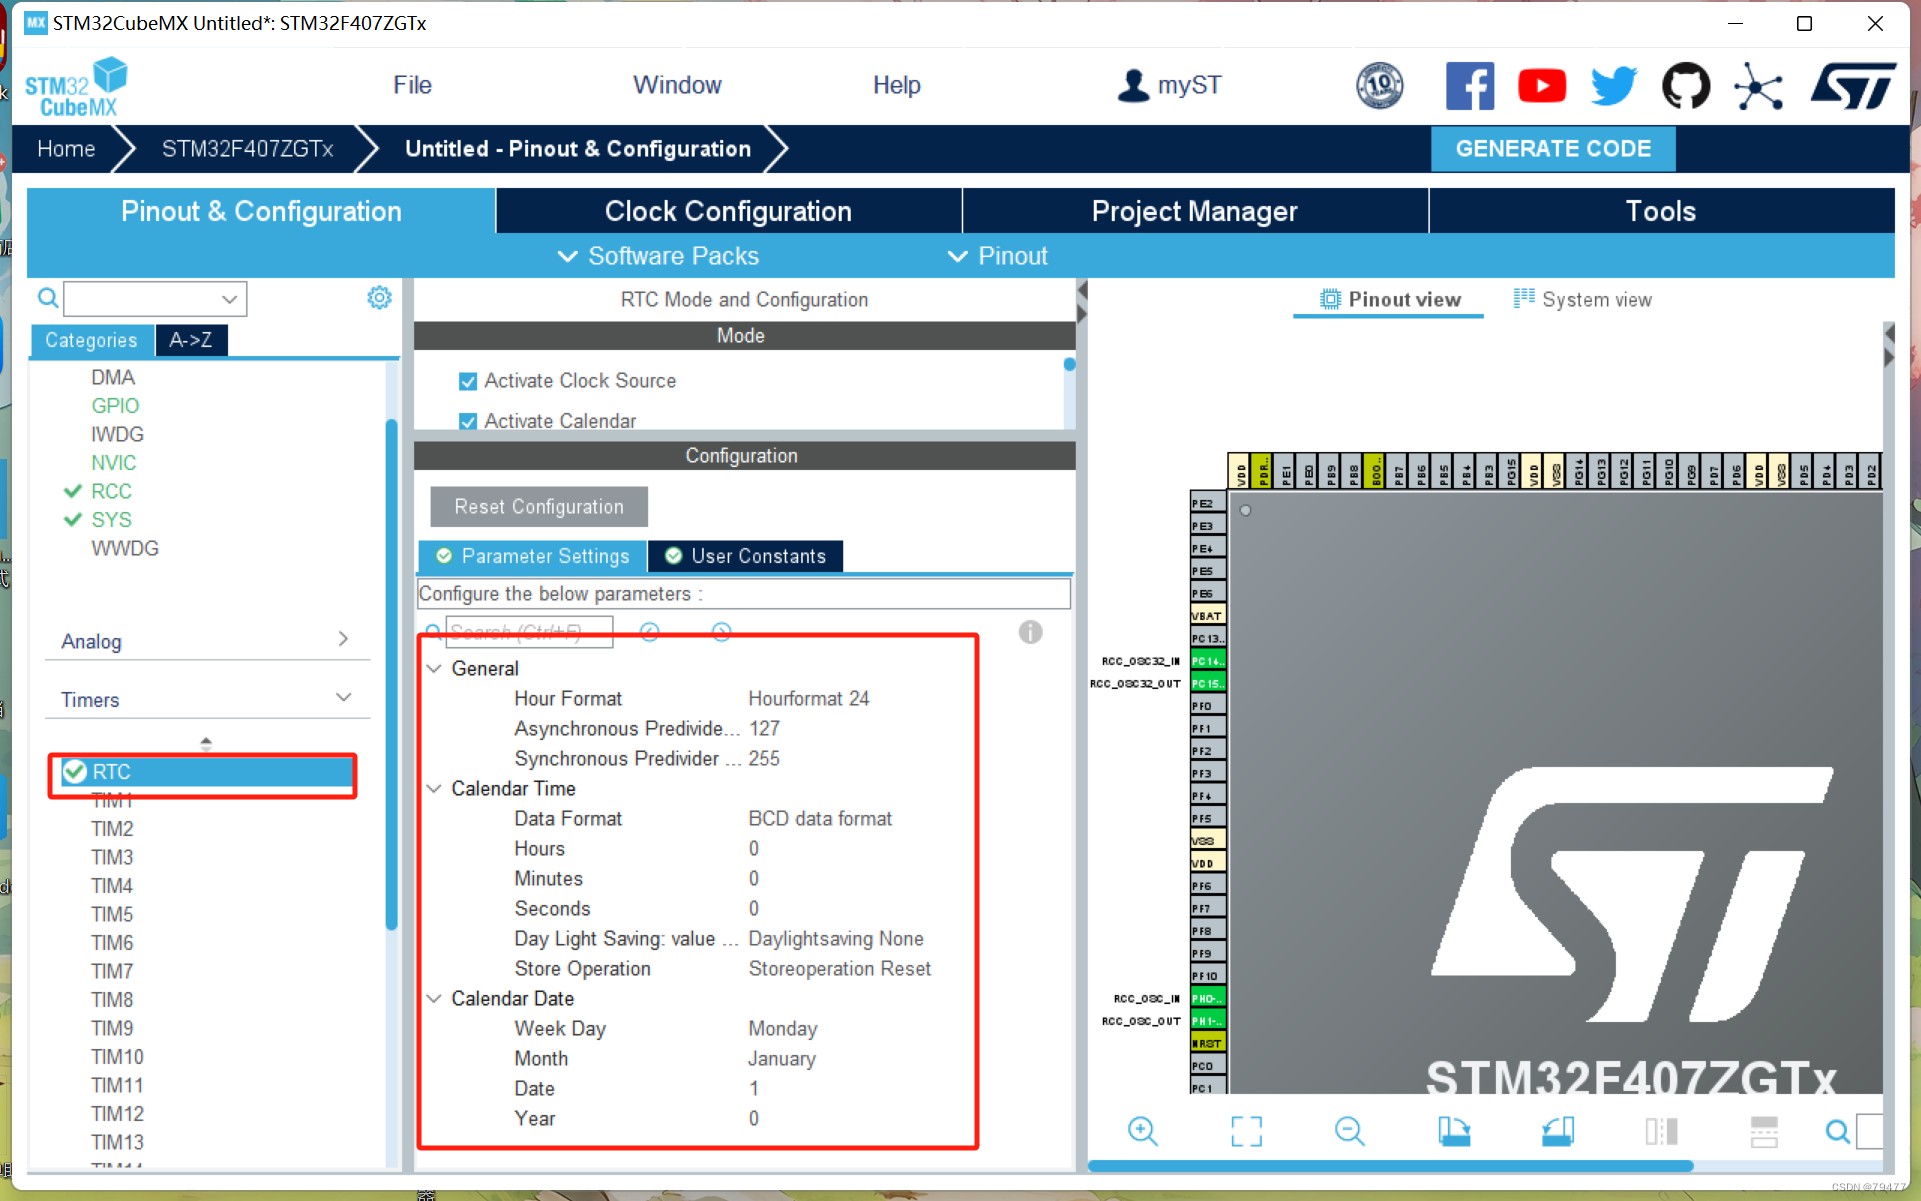Click the Asynchronous Predivider value 127

764,728
